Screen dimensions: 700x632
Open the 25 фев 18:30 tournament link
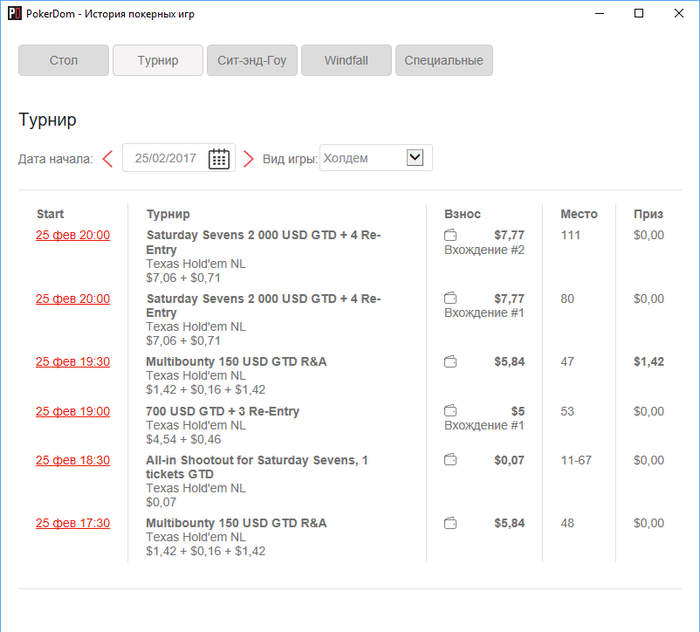point(73,460)
